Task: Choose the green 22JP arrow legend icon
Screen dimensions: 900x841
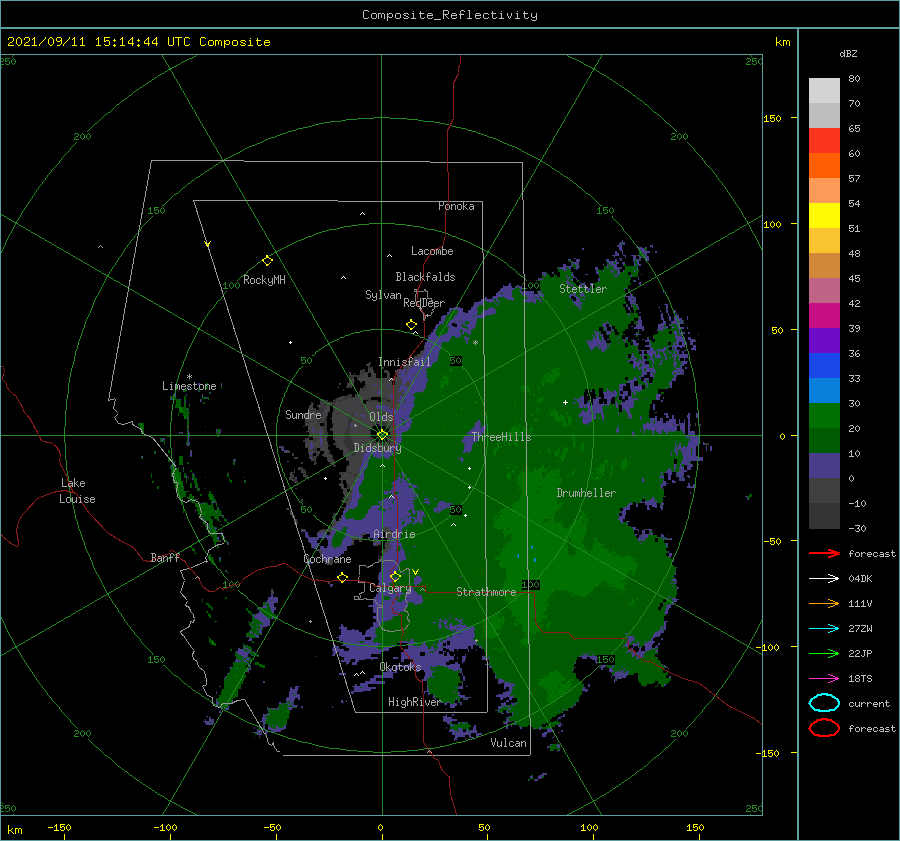Action: tap(824, 653)
